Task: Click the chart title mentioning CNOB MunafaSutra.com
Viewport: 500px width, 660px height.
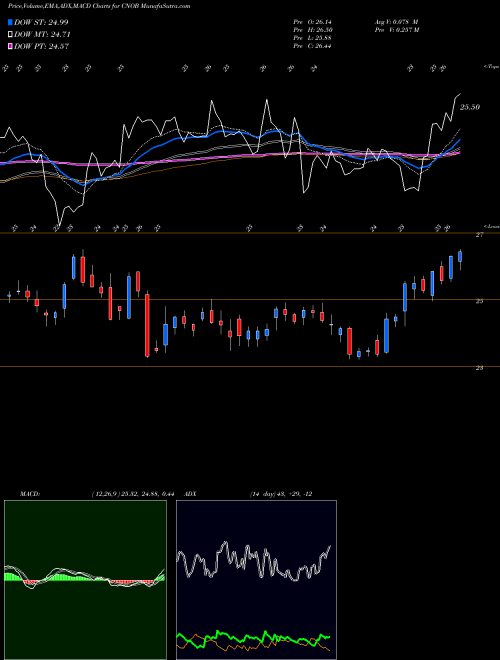Action: coord(99,6)
